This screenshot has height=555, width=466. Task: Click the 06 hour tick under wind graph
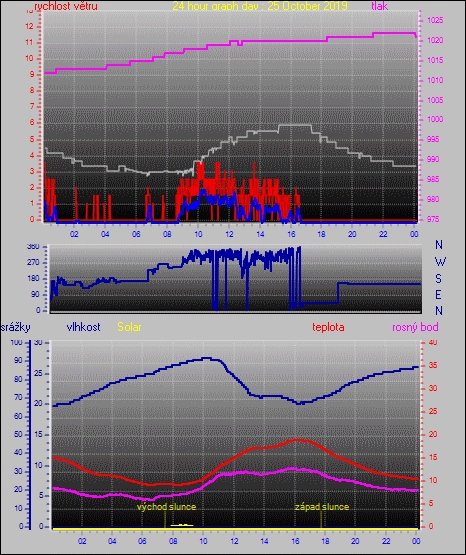point(136,234)
